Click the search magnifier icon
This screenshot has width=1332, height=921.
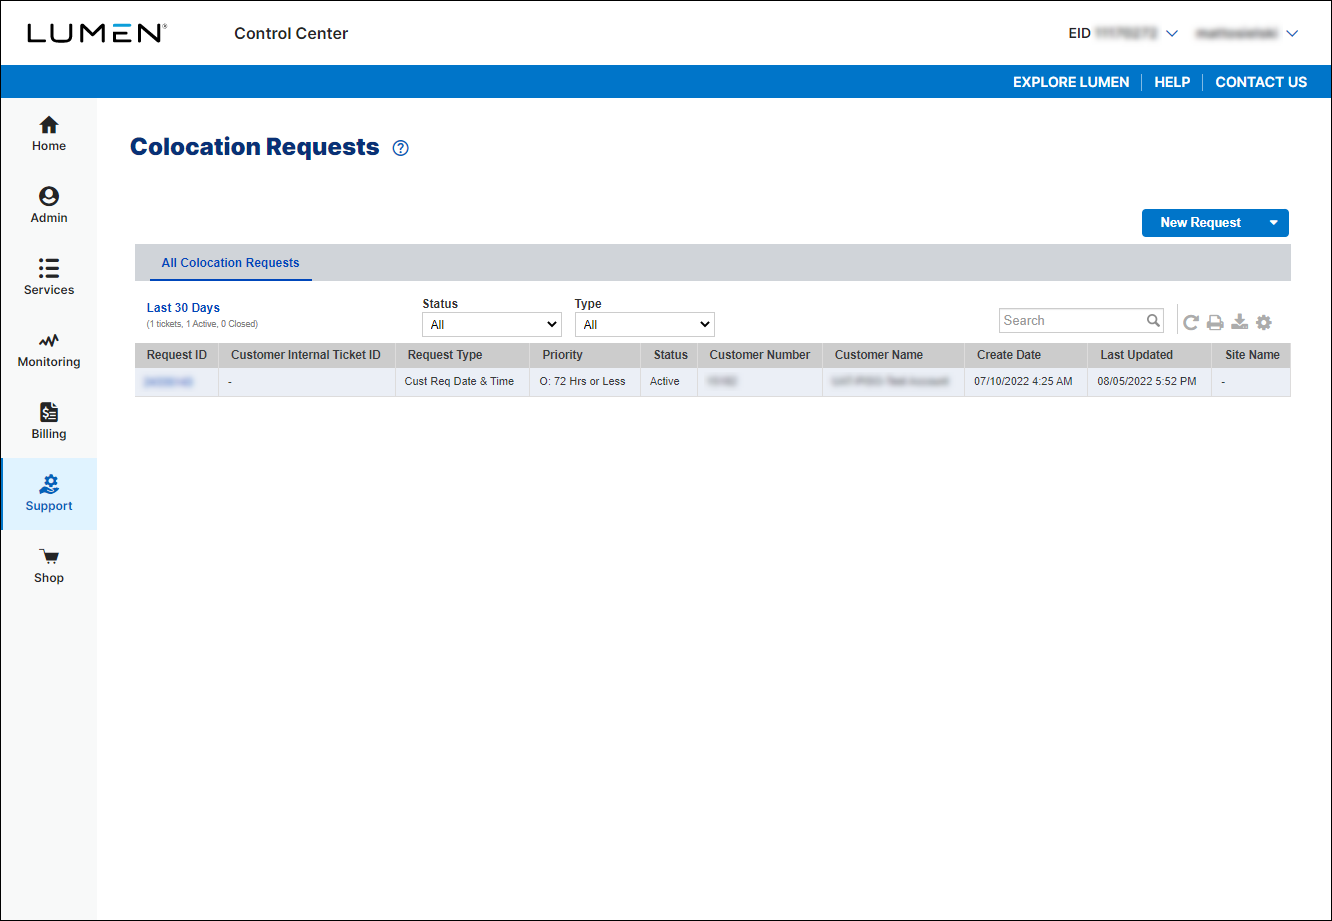click(1154, 321)
